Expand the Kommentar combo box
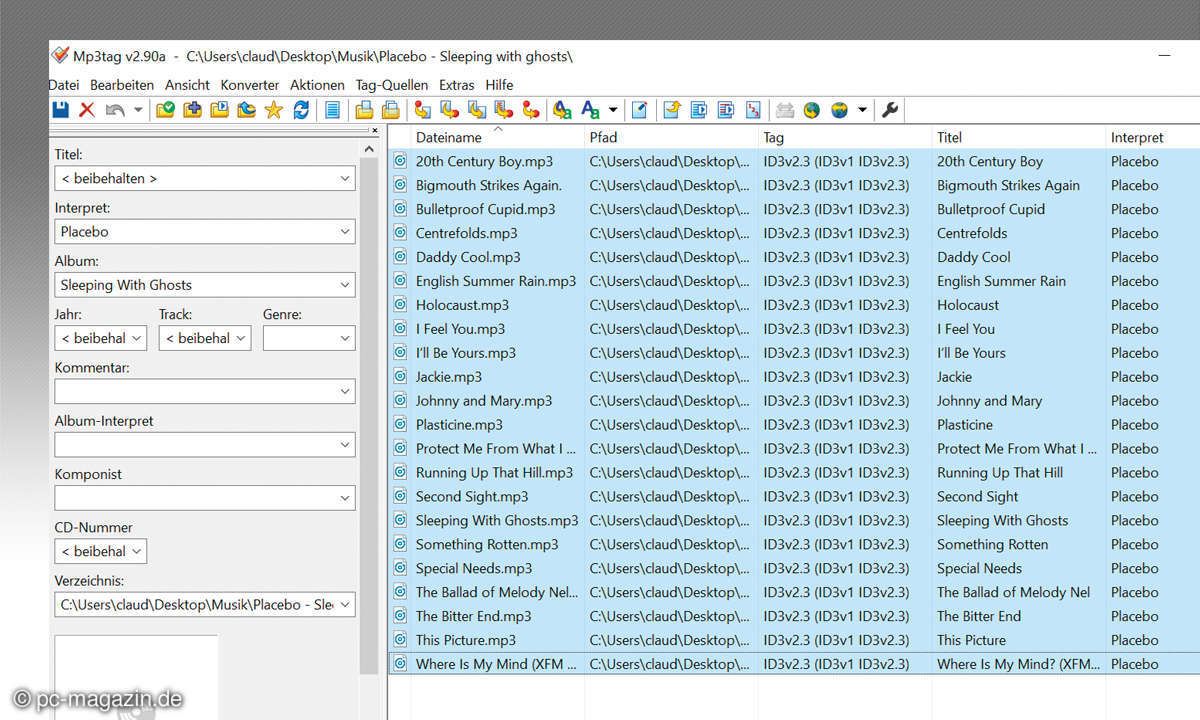 tap(344, 391)
